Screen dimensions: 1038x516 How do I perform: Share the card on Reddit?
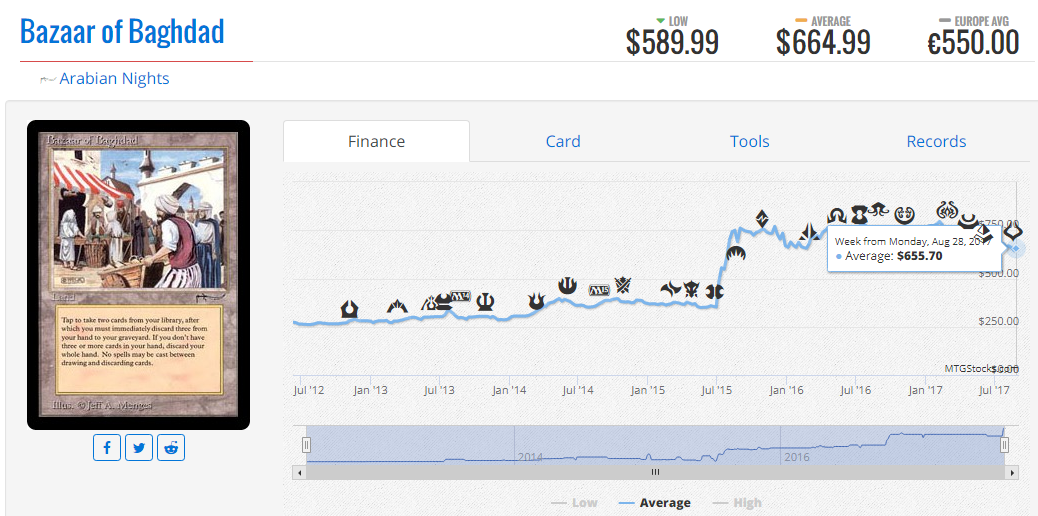pos(171,448)
